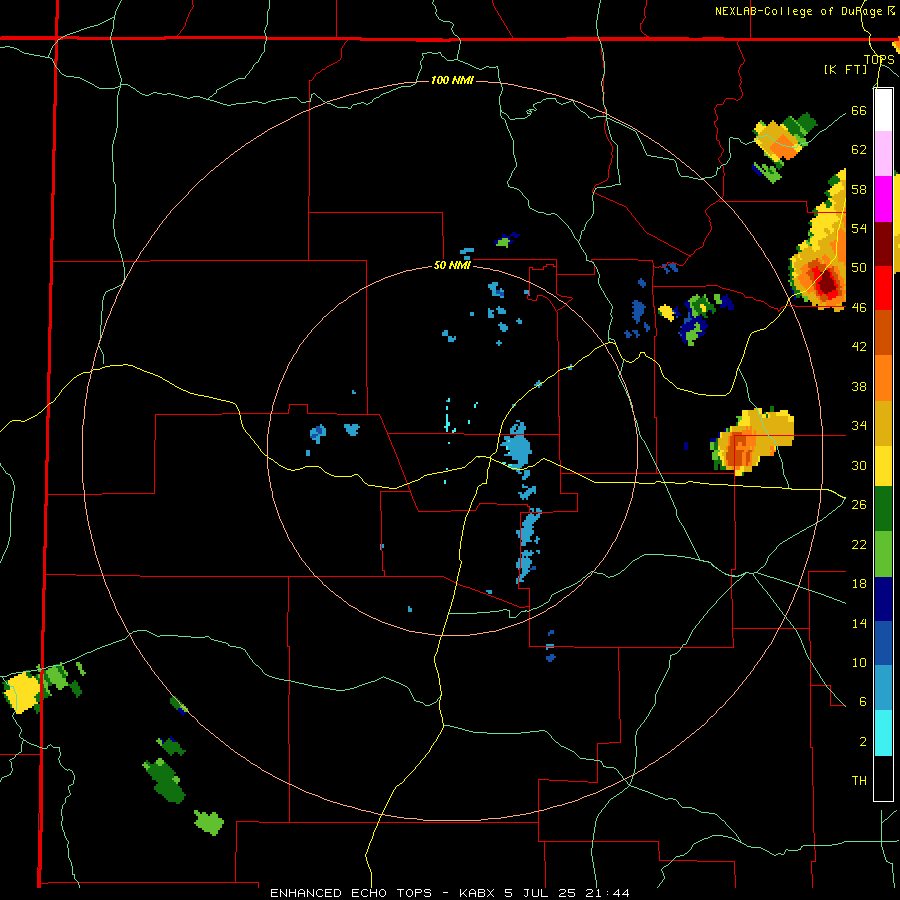Click the "KABX" radar site identifier
Viewport: 900px width, 900px height.
click(x=479, y=893)
